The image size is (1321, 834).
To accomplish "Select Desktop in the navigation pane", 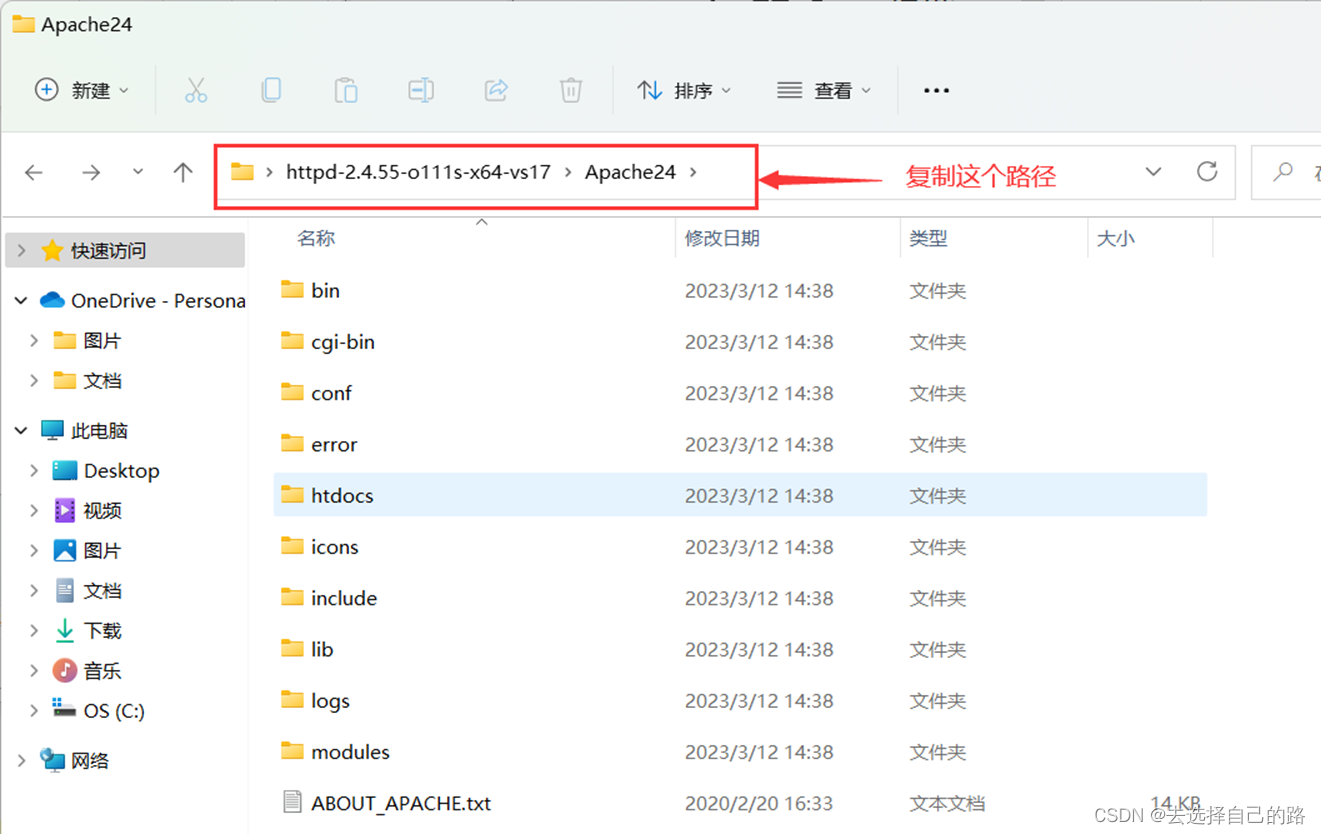I will (x=121, y=470).
